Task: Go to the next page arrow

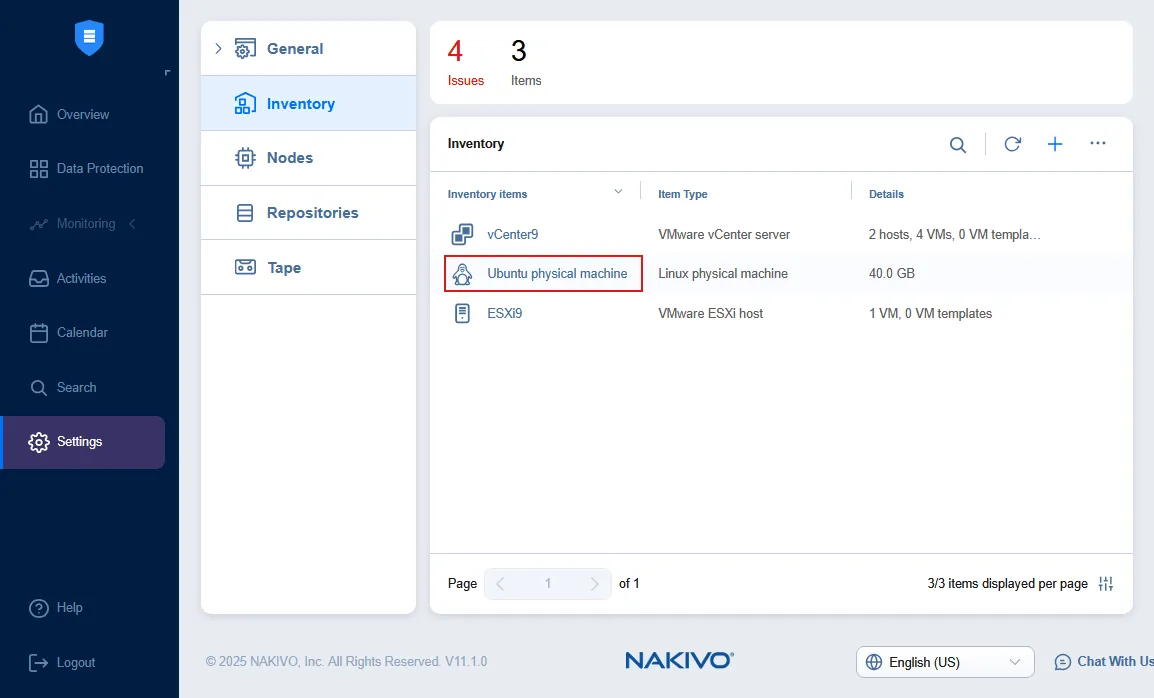Action: coord(595,584)
